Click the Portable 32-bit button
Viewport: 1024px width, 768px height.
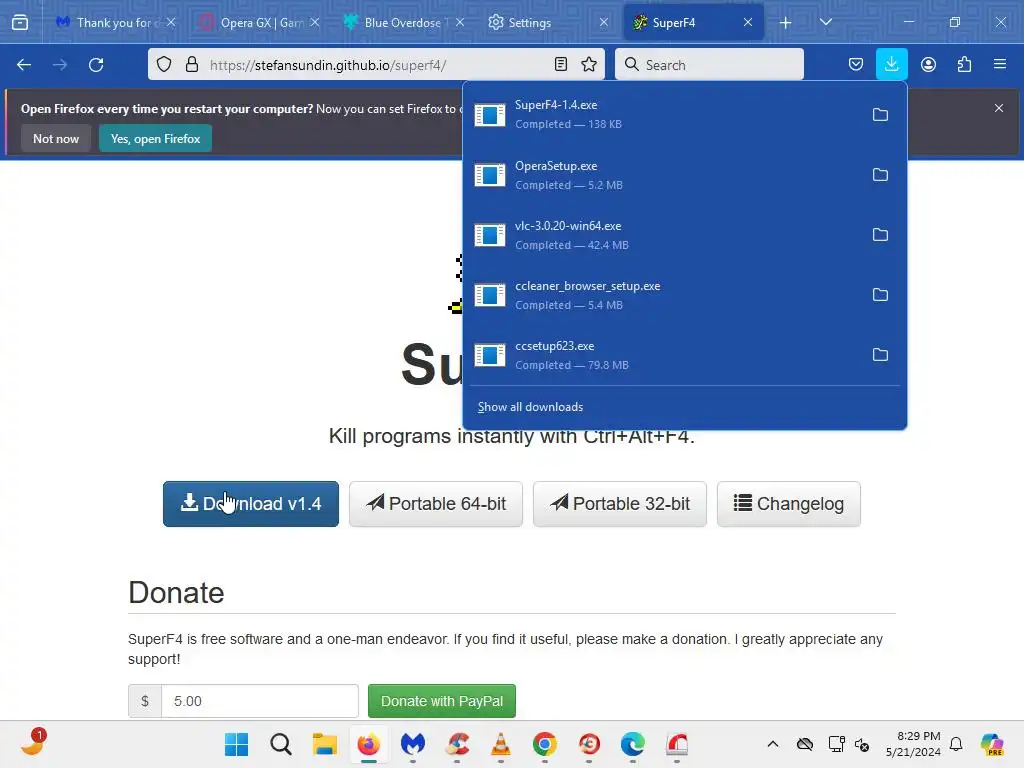(620, 504)
